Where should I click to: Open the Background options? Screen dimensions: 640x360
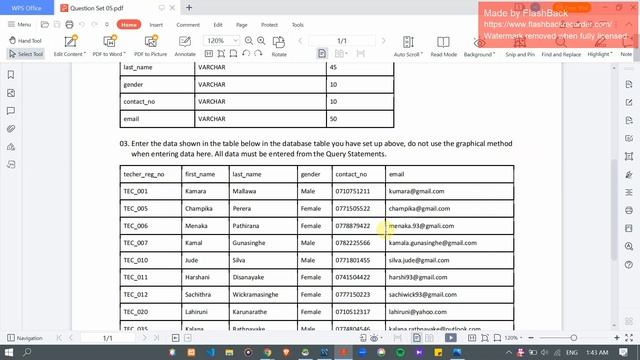[479, 46]
